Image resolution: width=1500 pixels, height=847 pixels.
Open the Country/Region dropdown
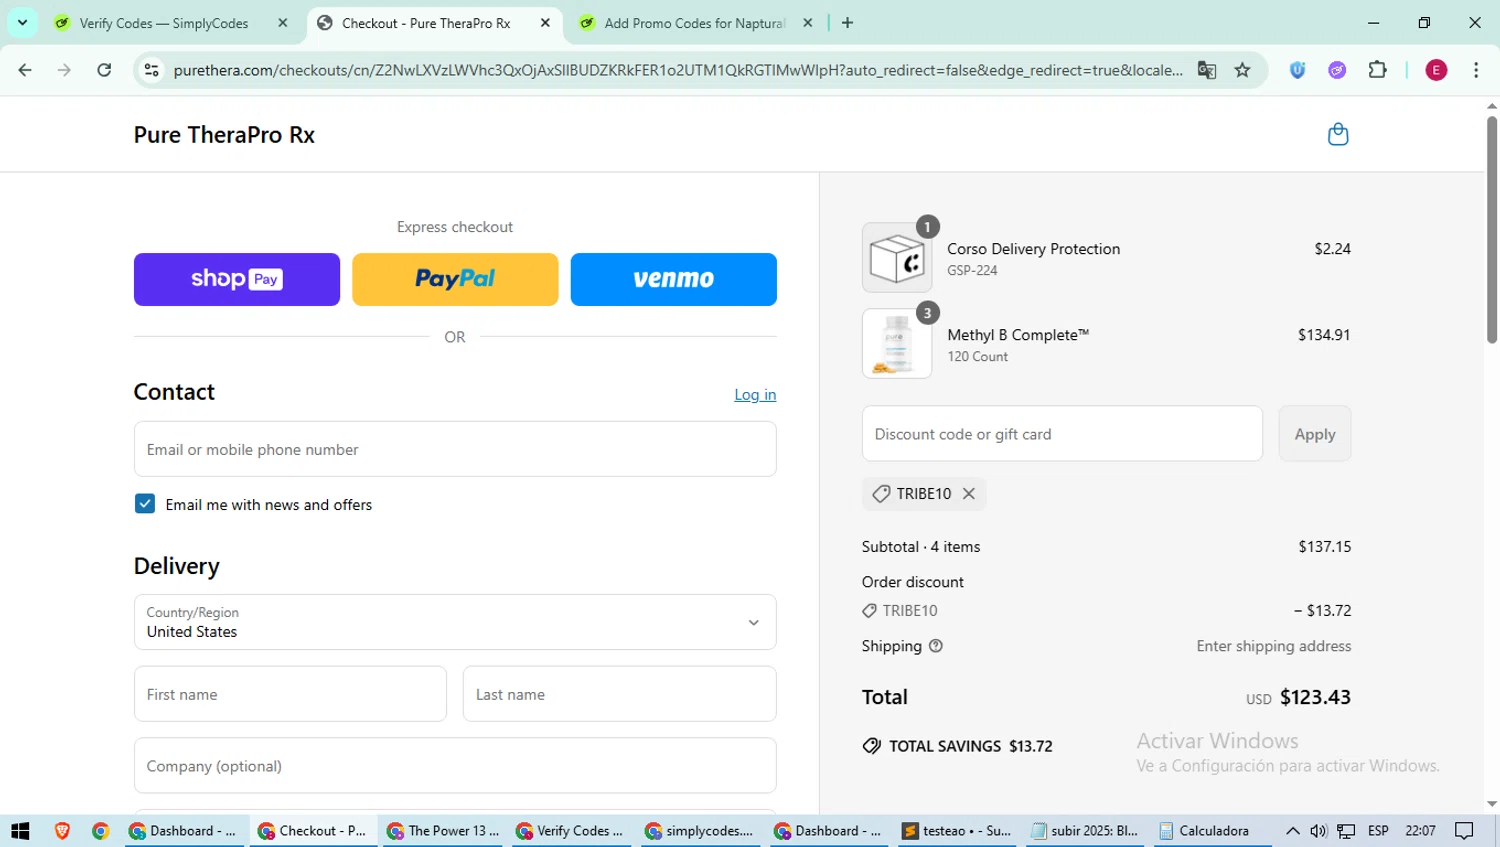455,622
